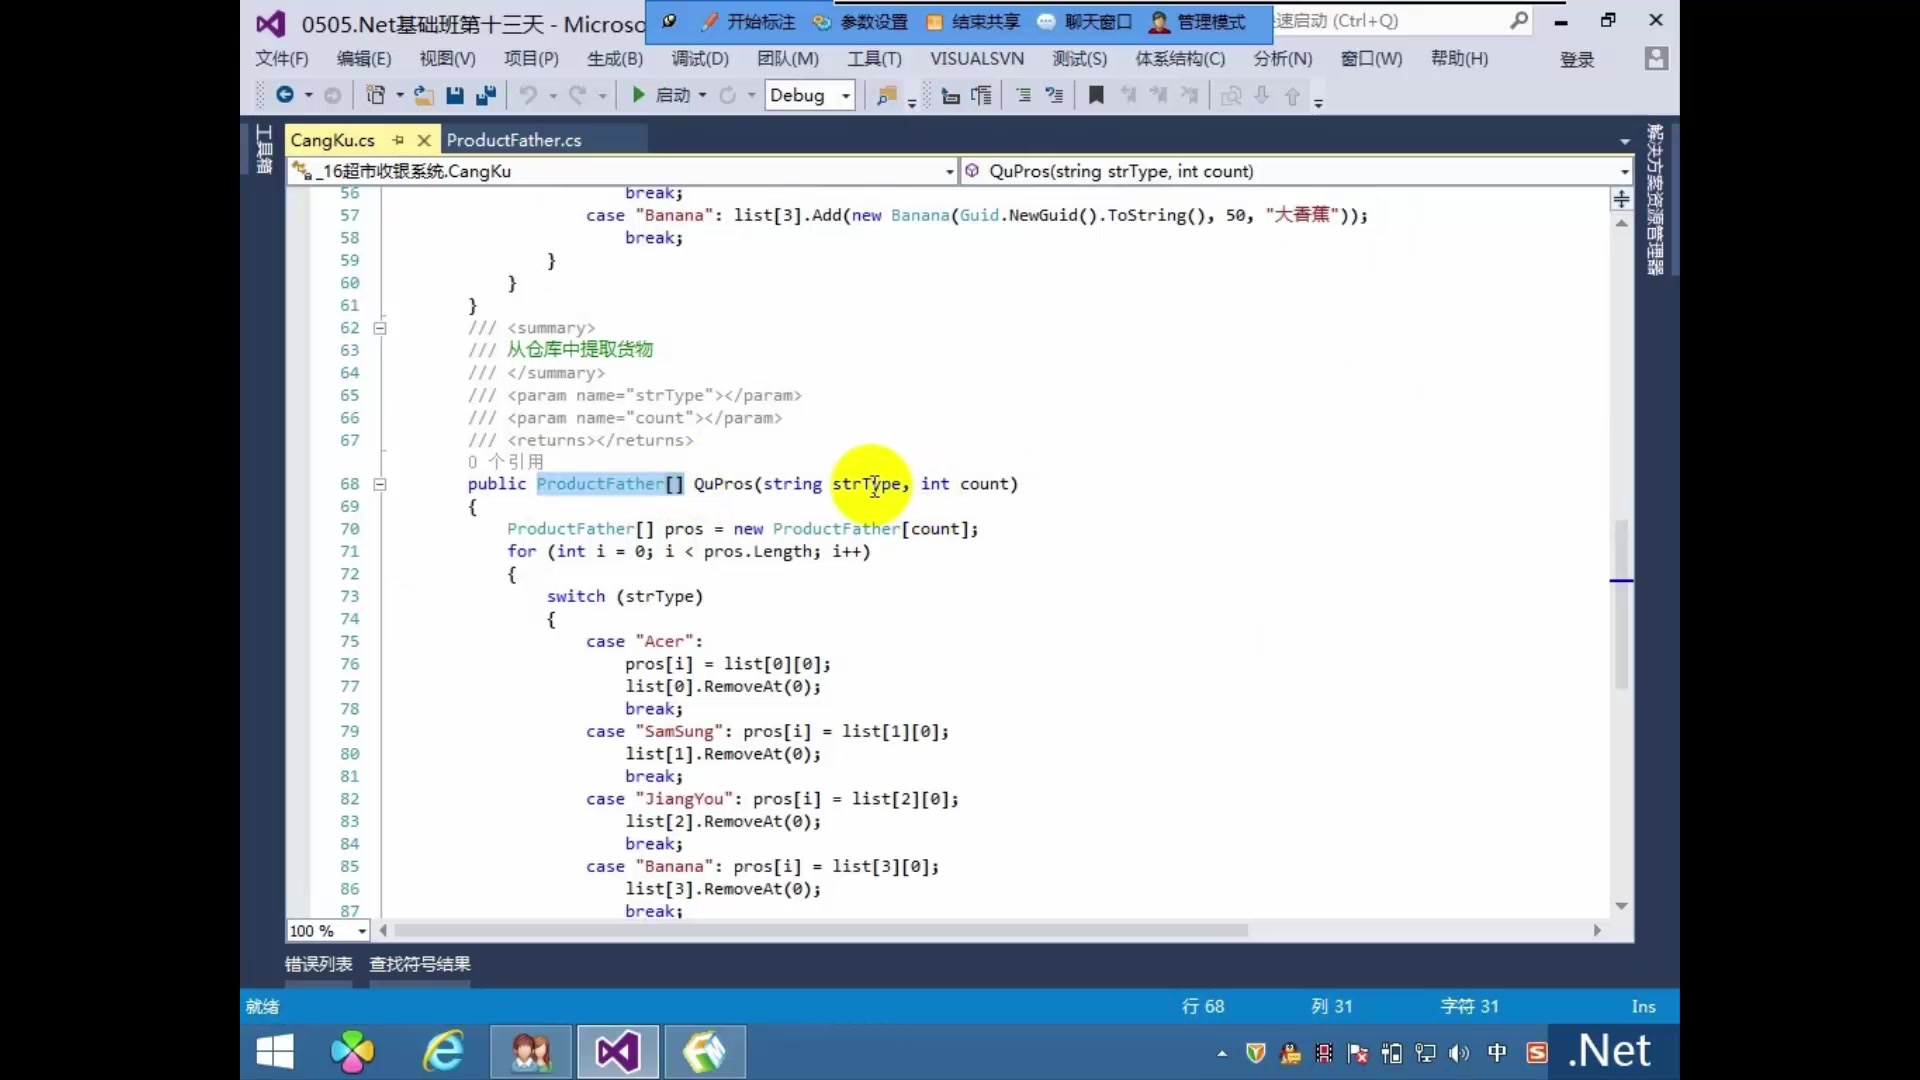Expand the CangKu class navigation dropdown
The height and width of the screenshot is (1080, 1920).
click(949, 172)
